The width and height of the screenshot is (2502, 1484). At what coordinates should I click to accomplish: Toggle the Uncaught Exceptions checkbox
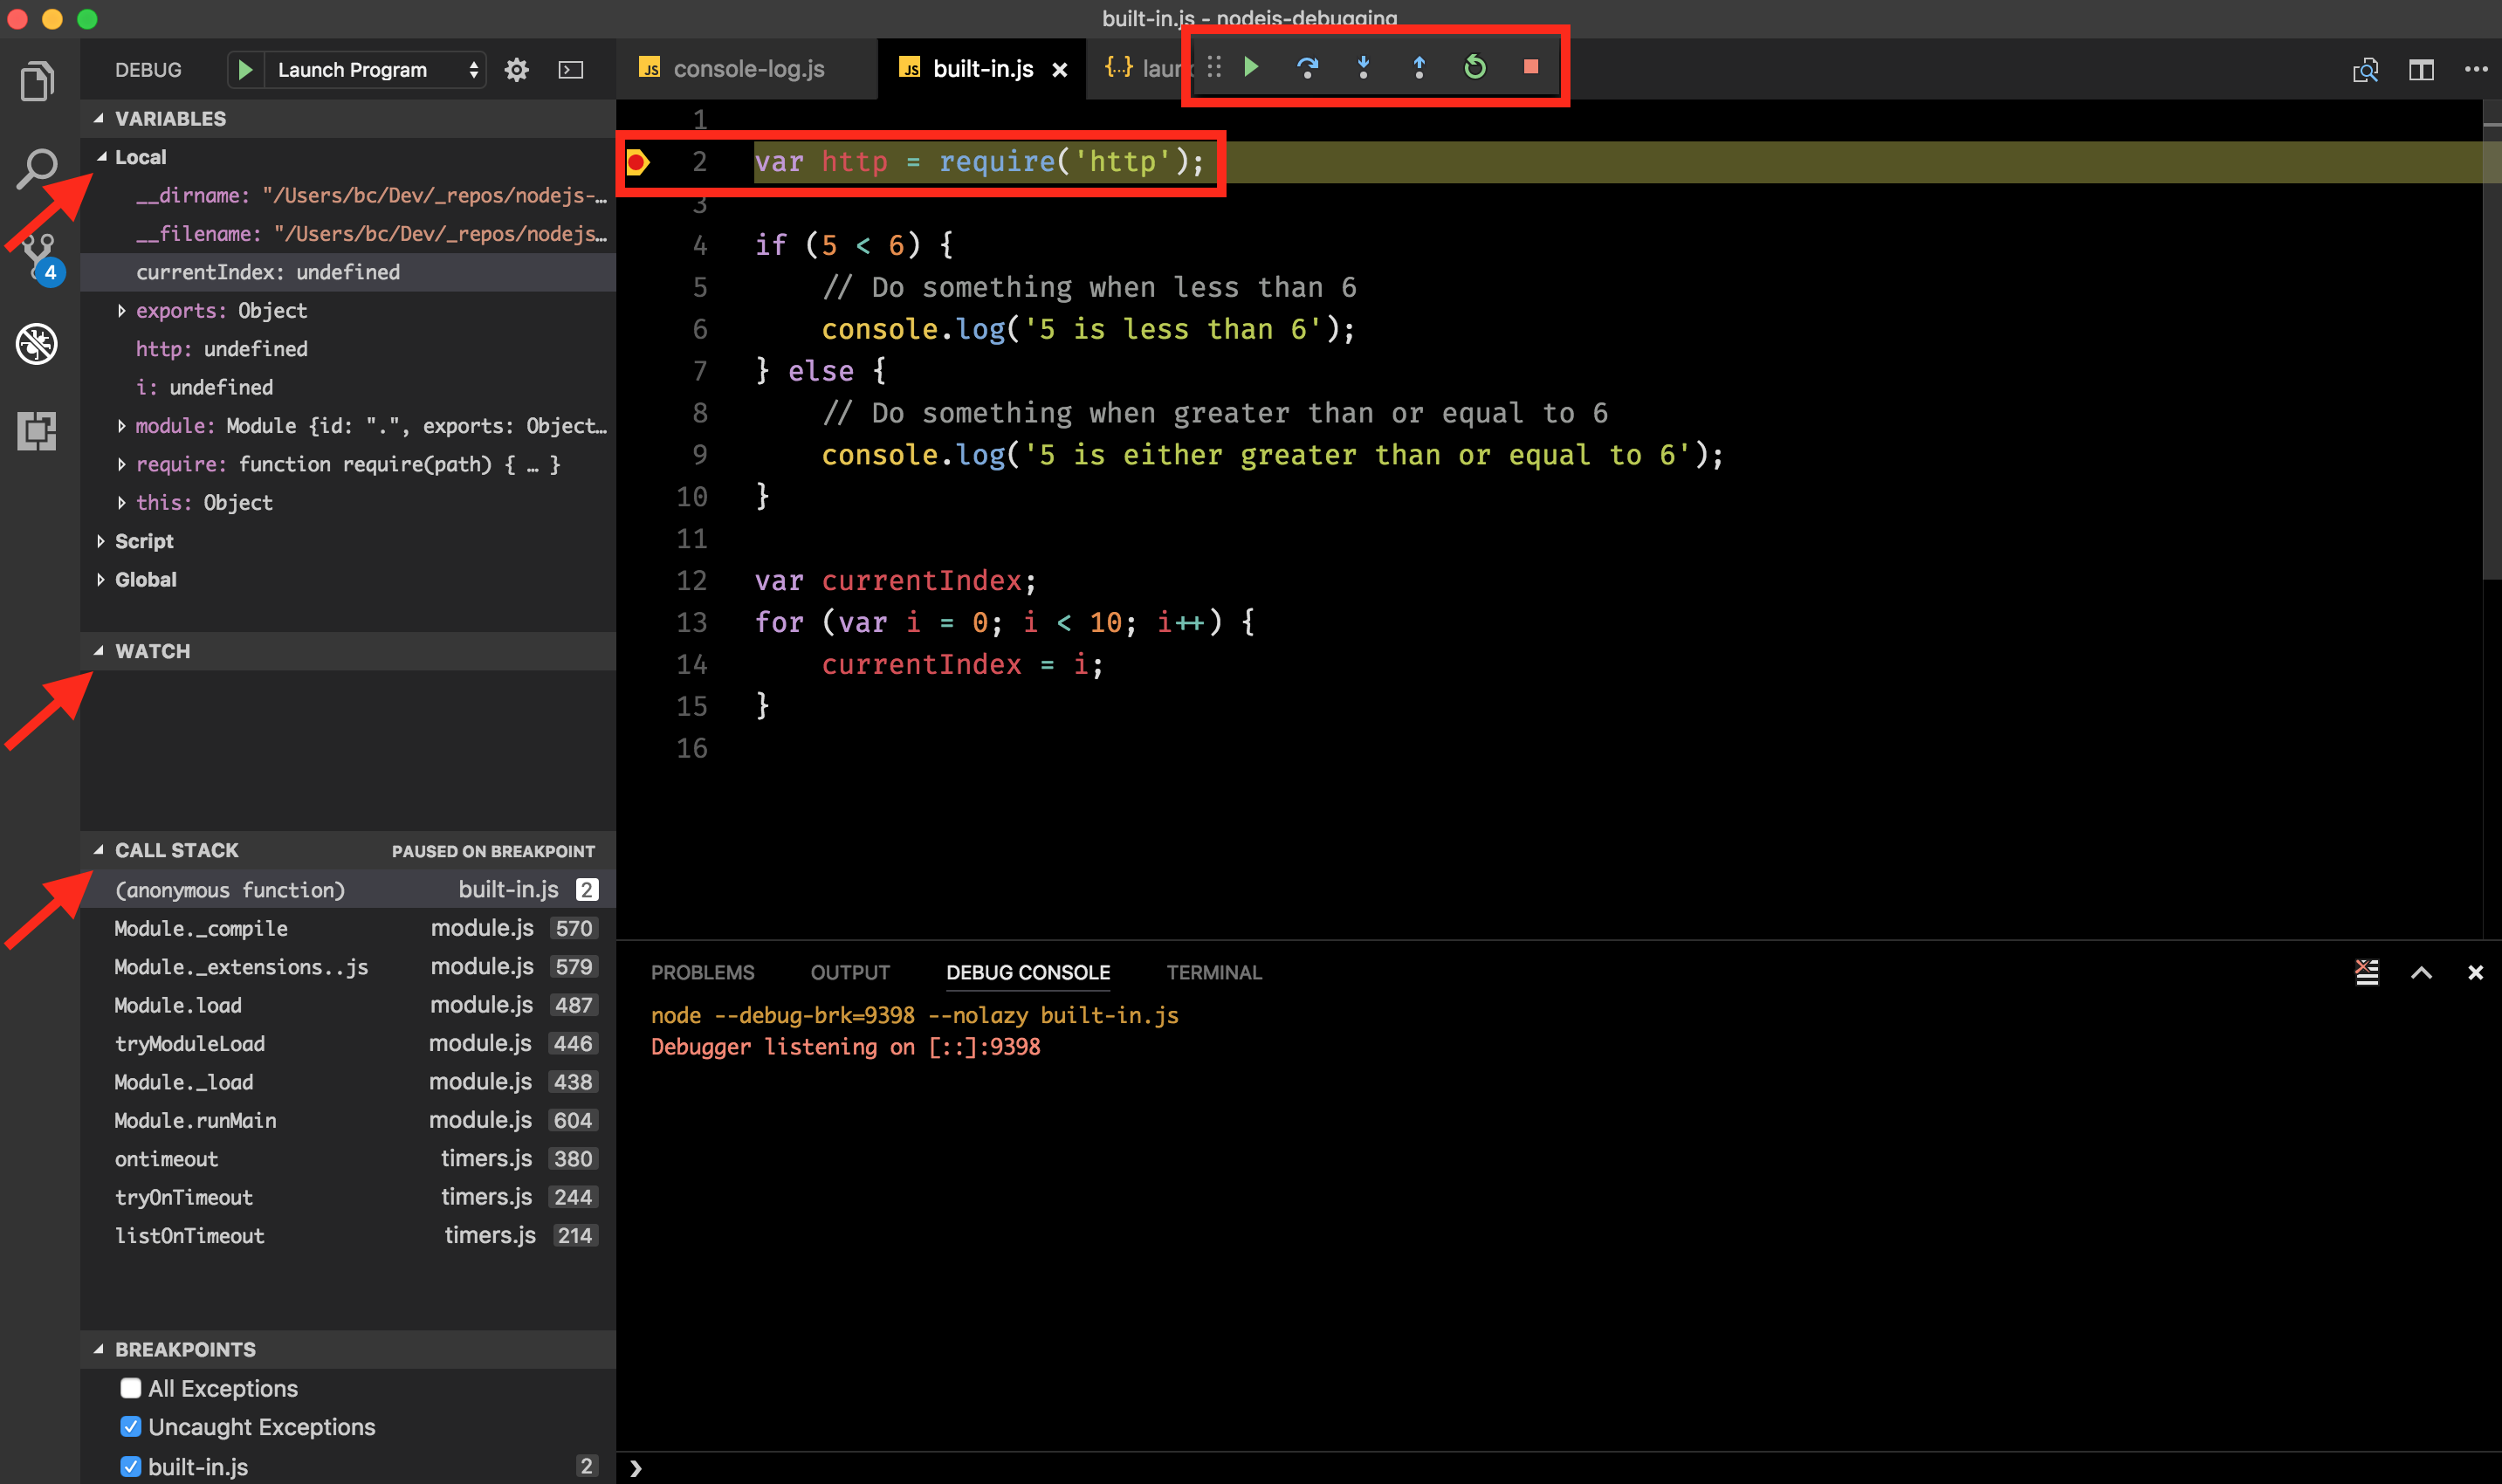[x=130, y=1426]
